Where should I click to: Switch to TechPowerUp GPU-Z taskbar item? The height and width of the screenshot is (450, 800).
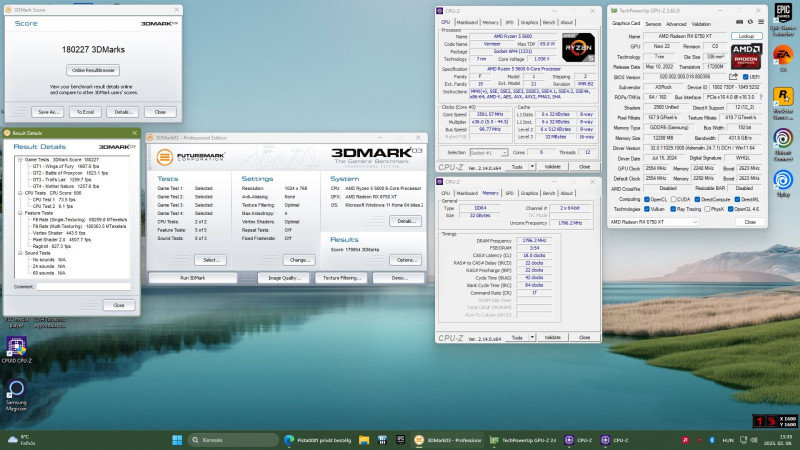(x=523, y=440)
